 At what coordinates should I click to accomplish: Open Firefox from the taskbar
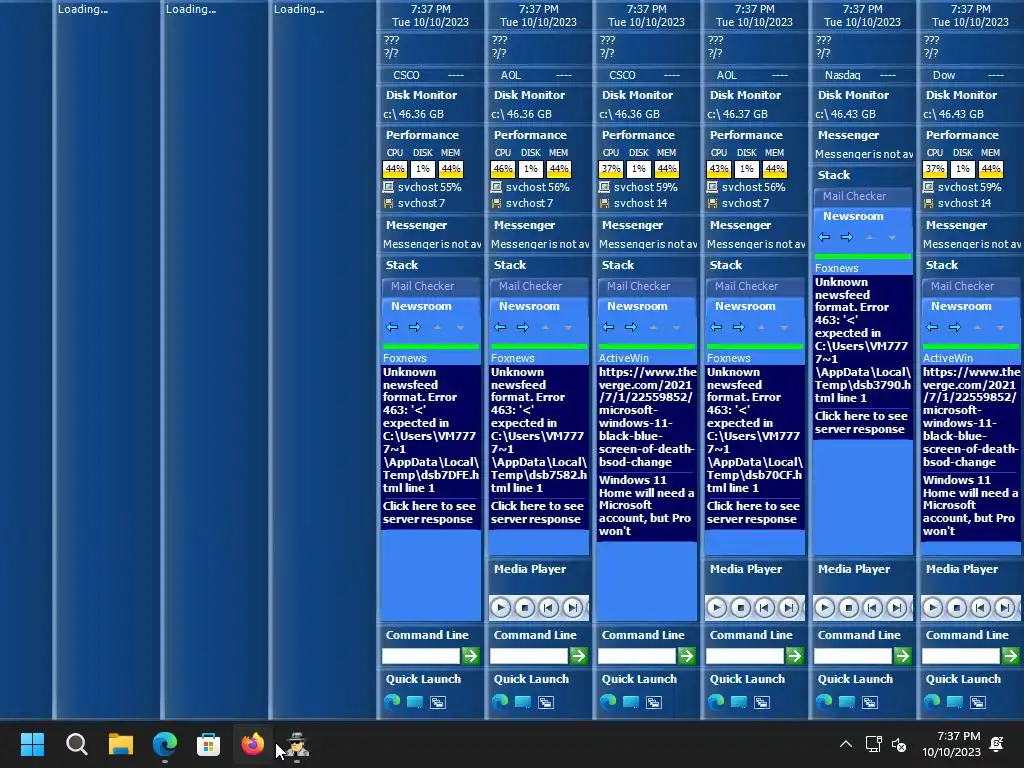coord(253,744)
